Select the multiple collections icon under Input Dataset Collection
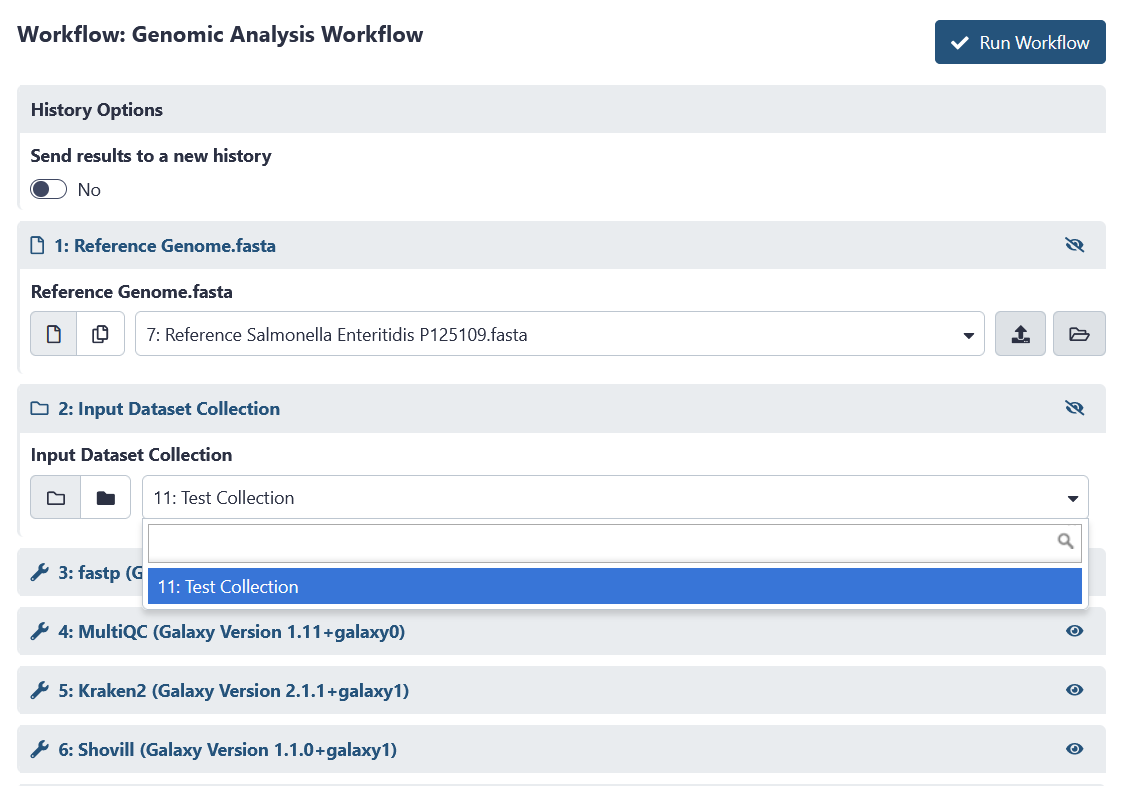 click(x=105, y=496)
